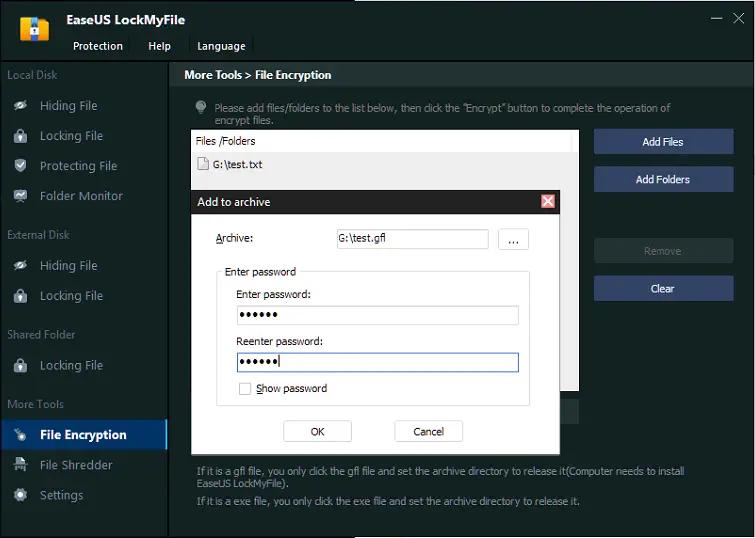Click the EaseUS LockMyFile logo icon
Image resolution: width=755 pixels, height=538 pixels.
click(34, 28)
